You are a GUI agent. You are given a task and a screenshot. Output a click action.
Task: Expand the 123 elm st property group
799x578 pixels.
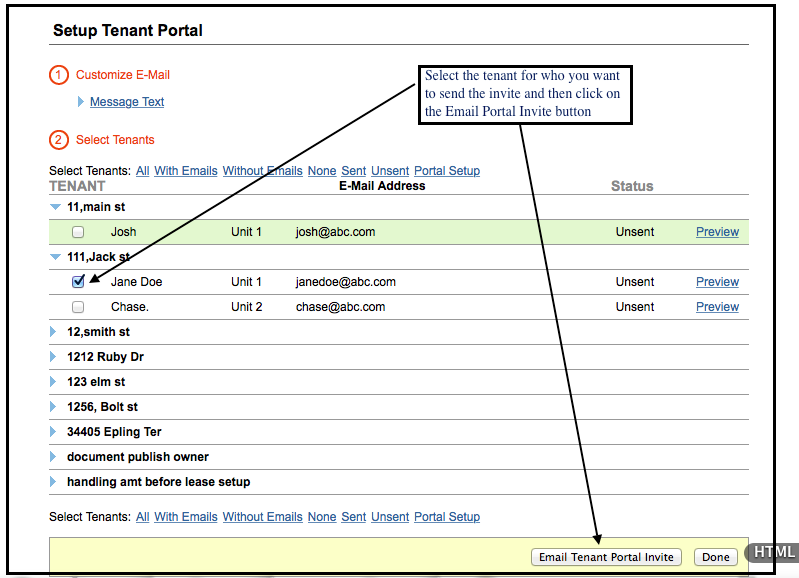53,382
